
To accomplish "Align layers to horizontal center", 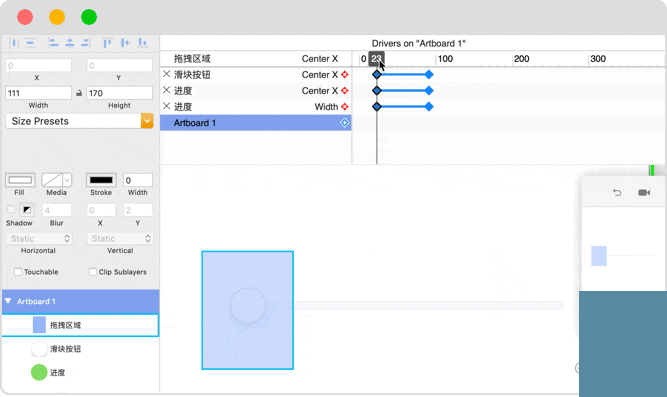I will click(x=70, y=43).
